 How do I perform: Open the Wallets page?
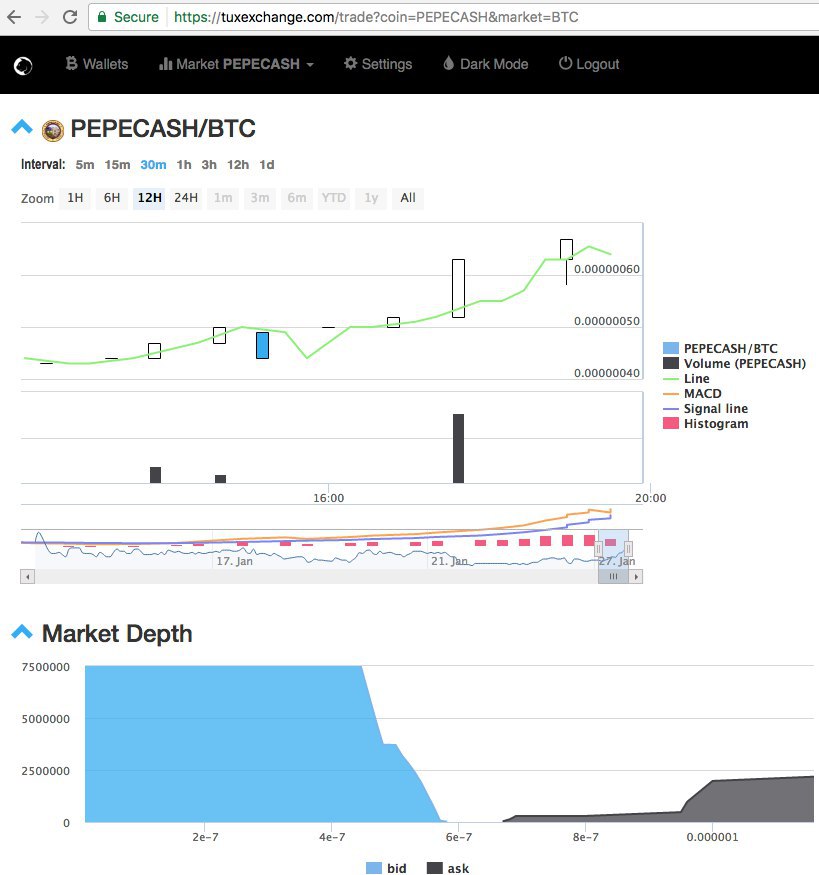(97, 64)
